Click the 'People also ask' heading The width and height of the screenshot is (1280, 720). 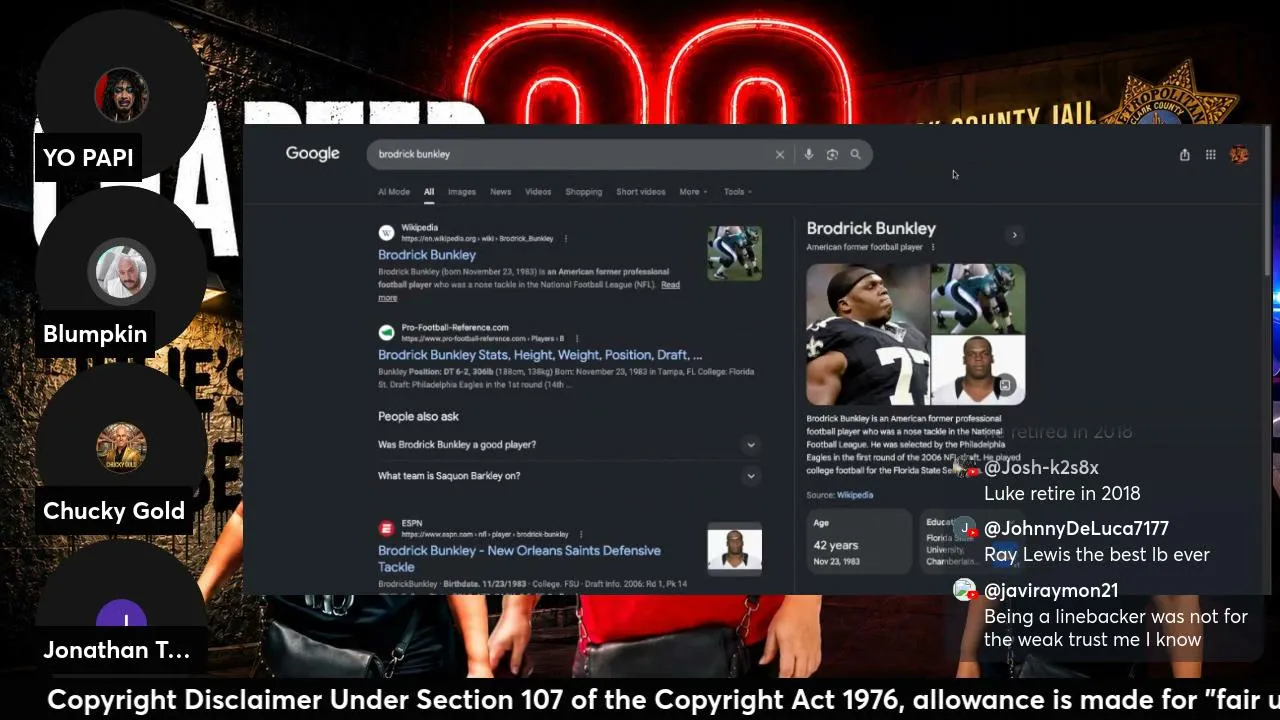coord(418,416)
